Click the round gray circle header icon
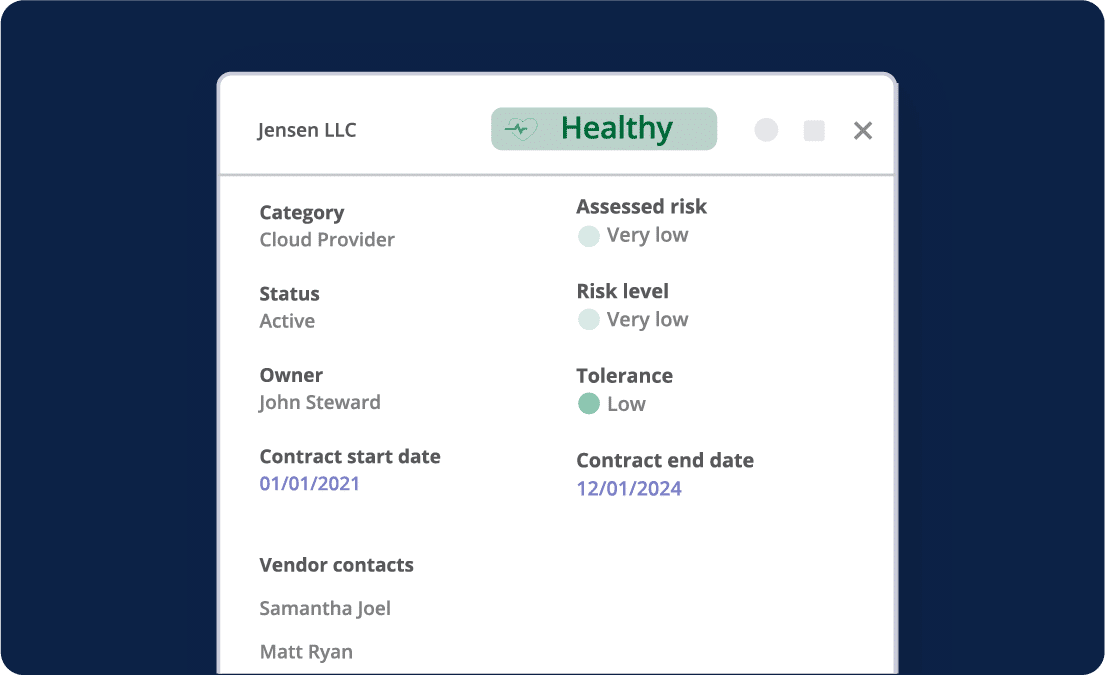The image size is (1105, 682). (x=766, y=130)
